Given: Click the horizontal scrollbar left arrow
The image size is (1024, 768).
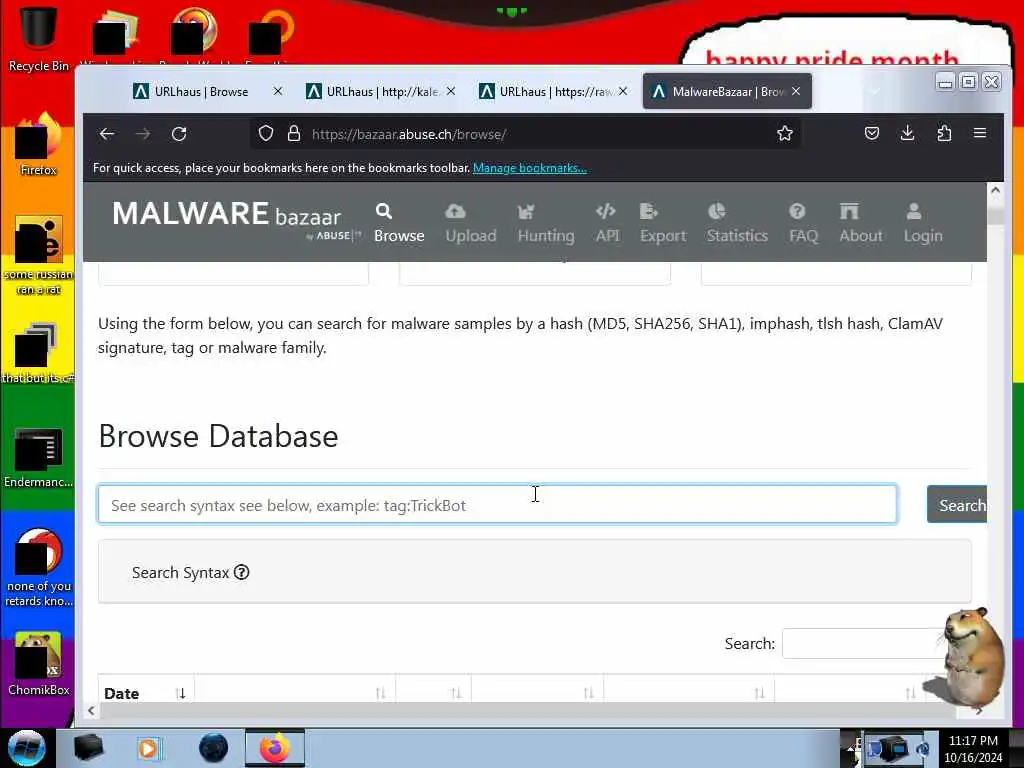Looking at the screenshot, I should click(91, 711).
